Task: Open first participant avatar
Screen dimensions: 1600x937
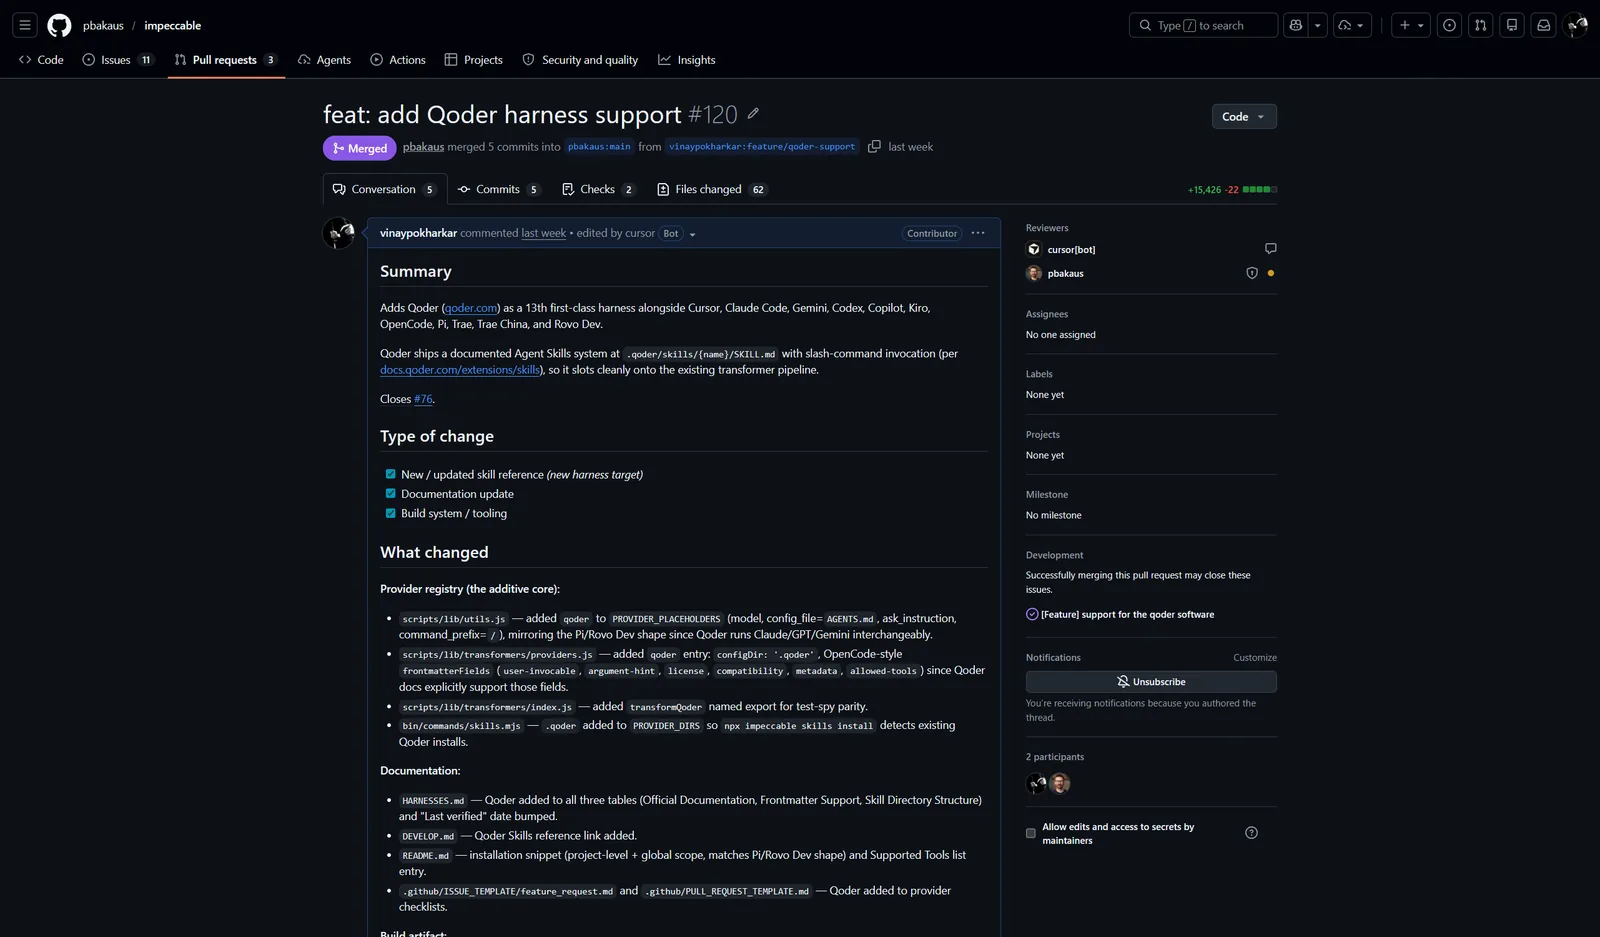Action: click(x=1036, y=783)
